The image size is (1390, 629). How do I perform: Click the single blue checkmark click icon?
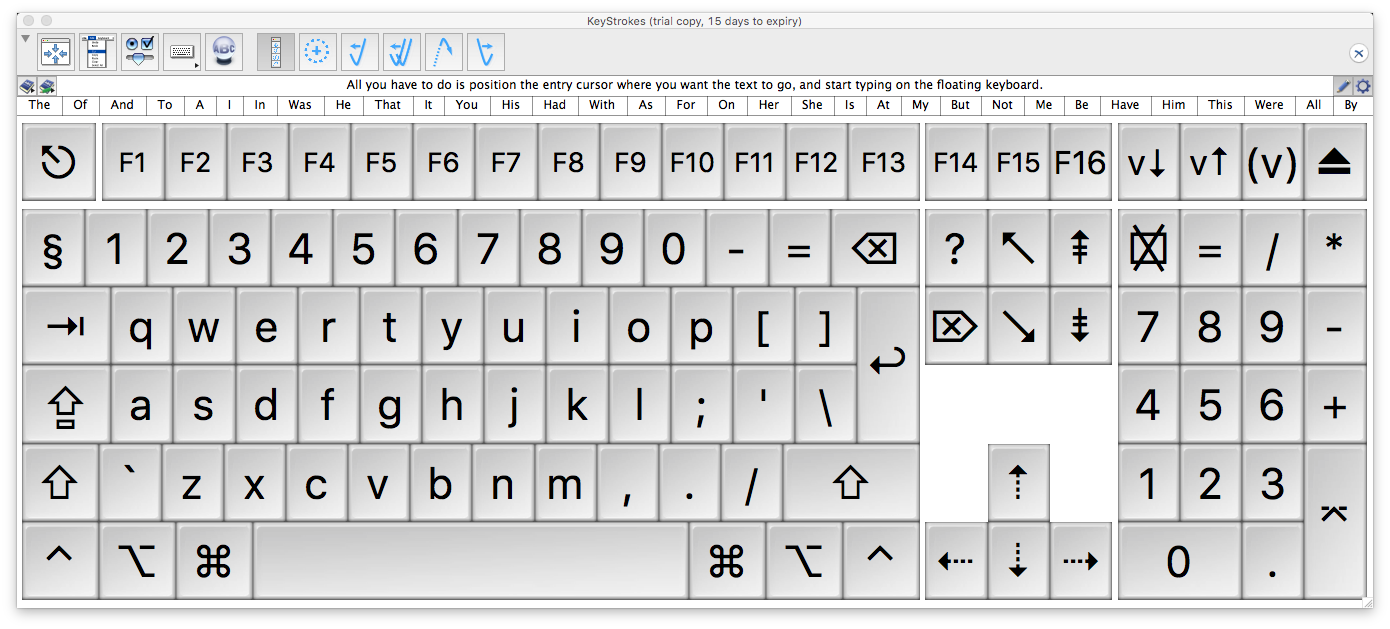[x=359, y=52]
